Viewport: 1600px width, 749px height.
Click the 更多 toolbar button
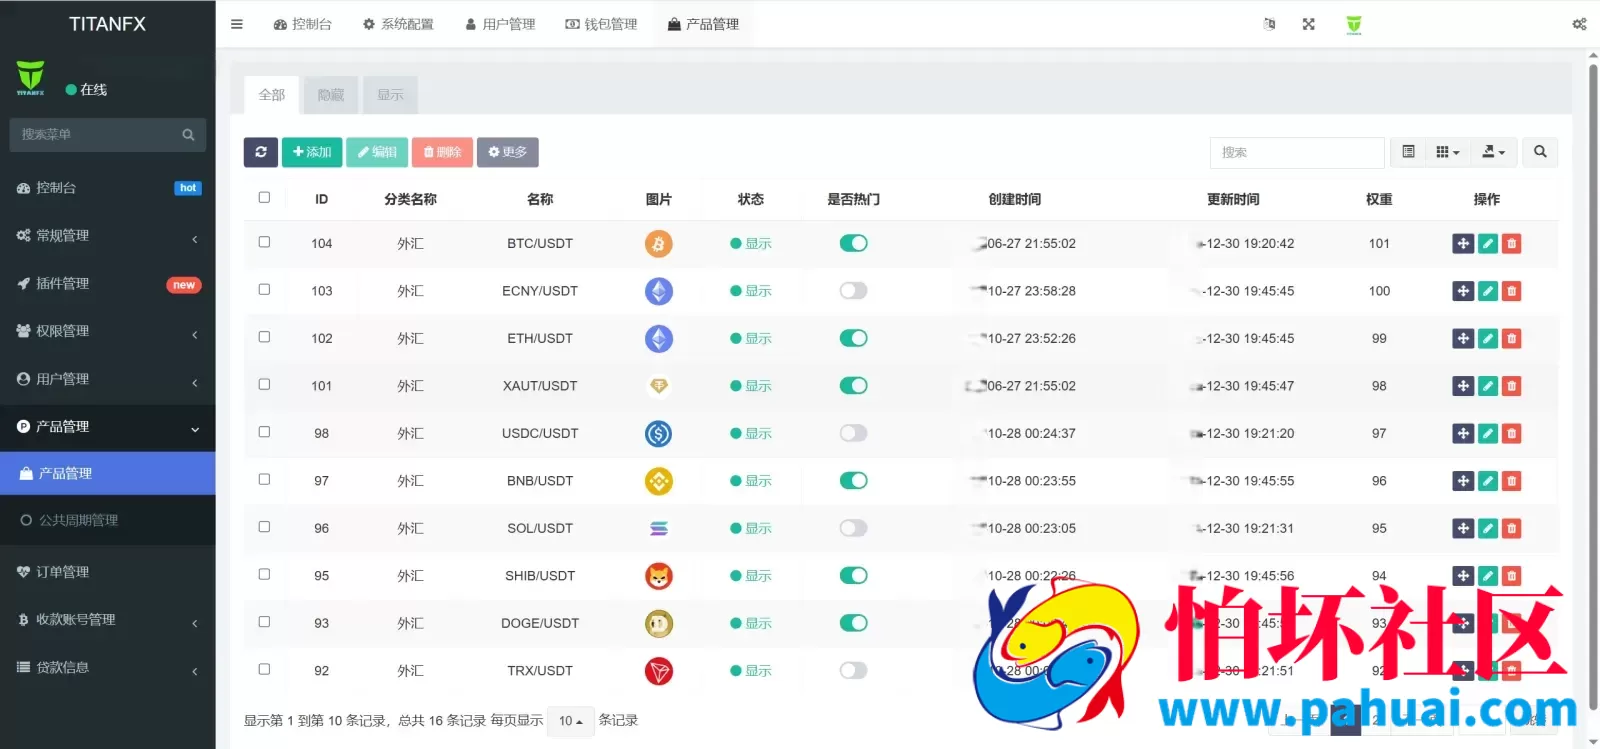tap(508, 152)
